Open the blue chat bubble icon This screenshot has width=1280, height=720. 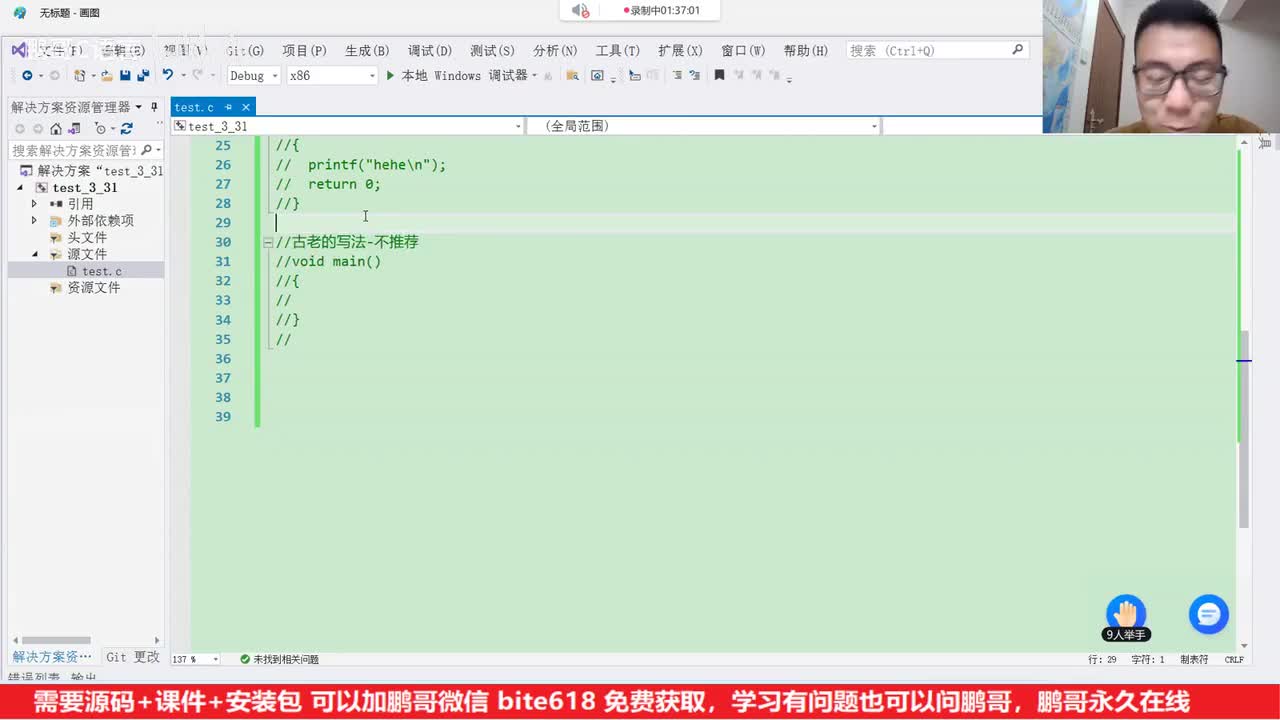pos(1208,614)
